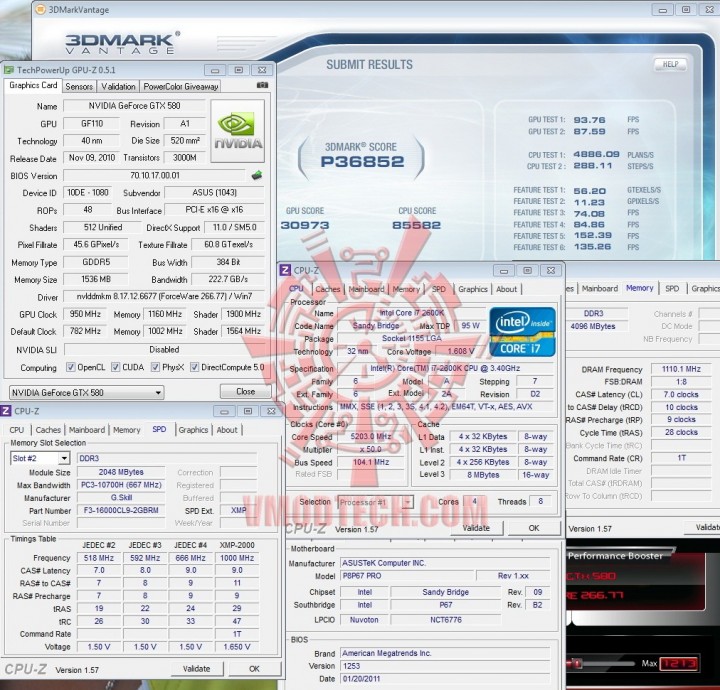Image resolution: width=720 pixels, height=690 pixels.
Task: Click the GPU-Z title bar icon
Action: click(8, 70)
